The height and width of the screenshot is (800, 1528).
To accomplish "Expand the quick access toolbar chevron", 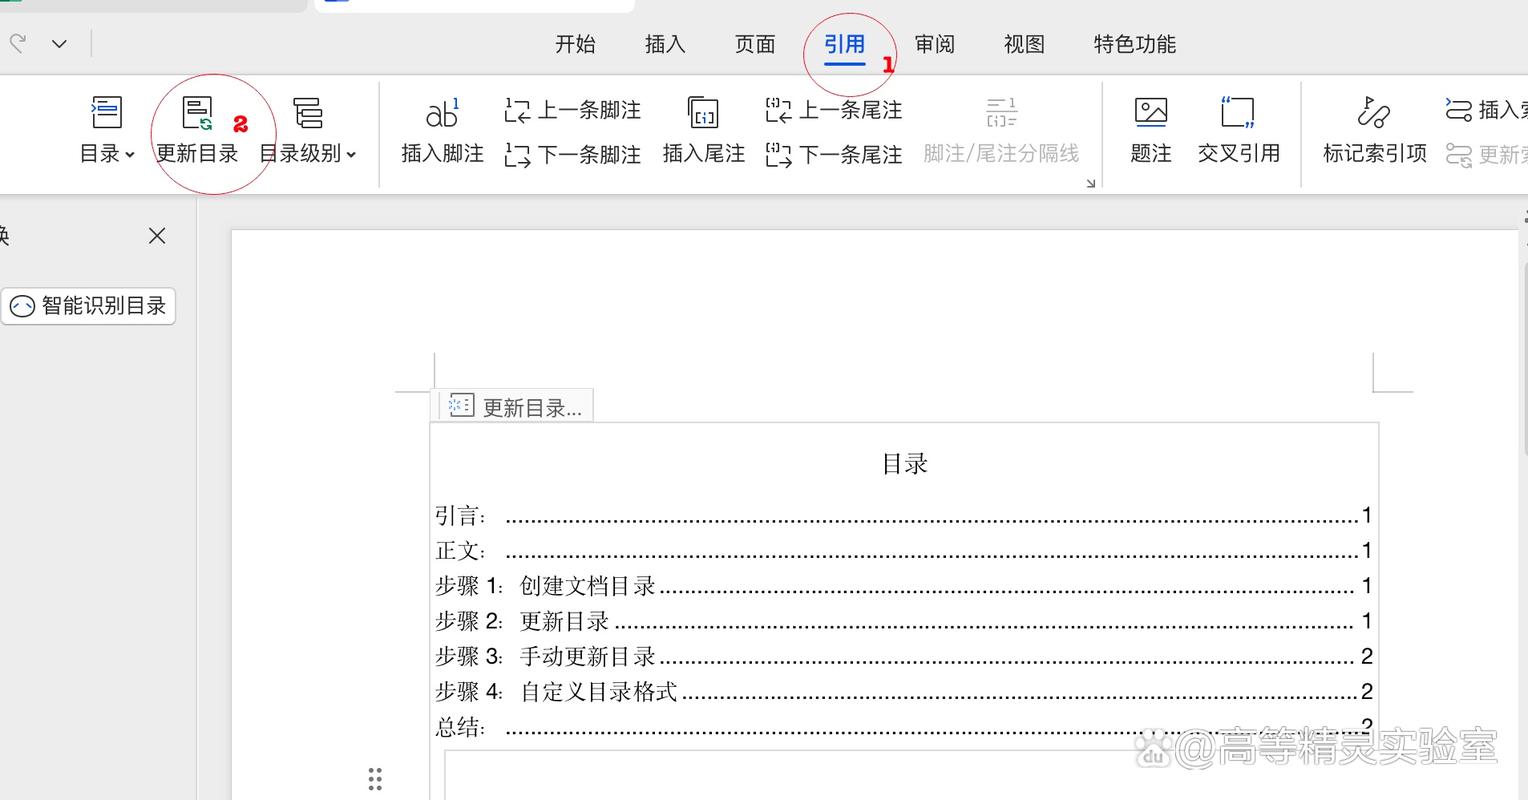I will click(x=59, y=44).
